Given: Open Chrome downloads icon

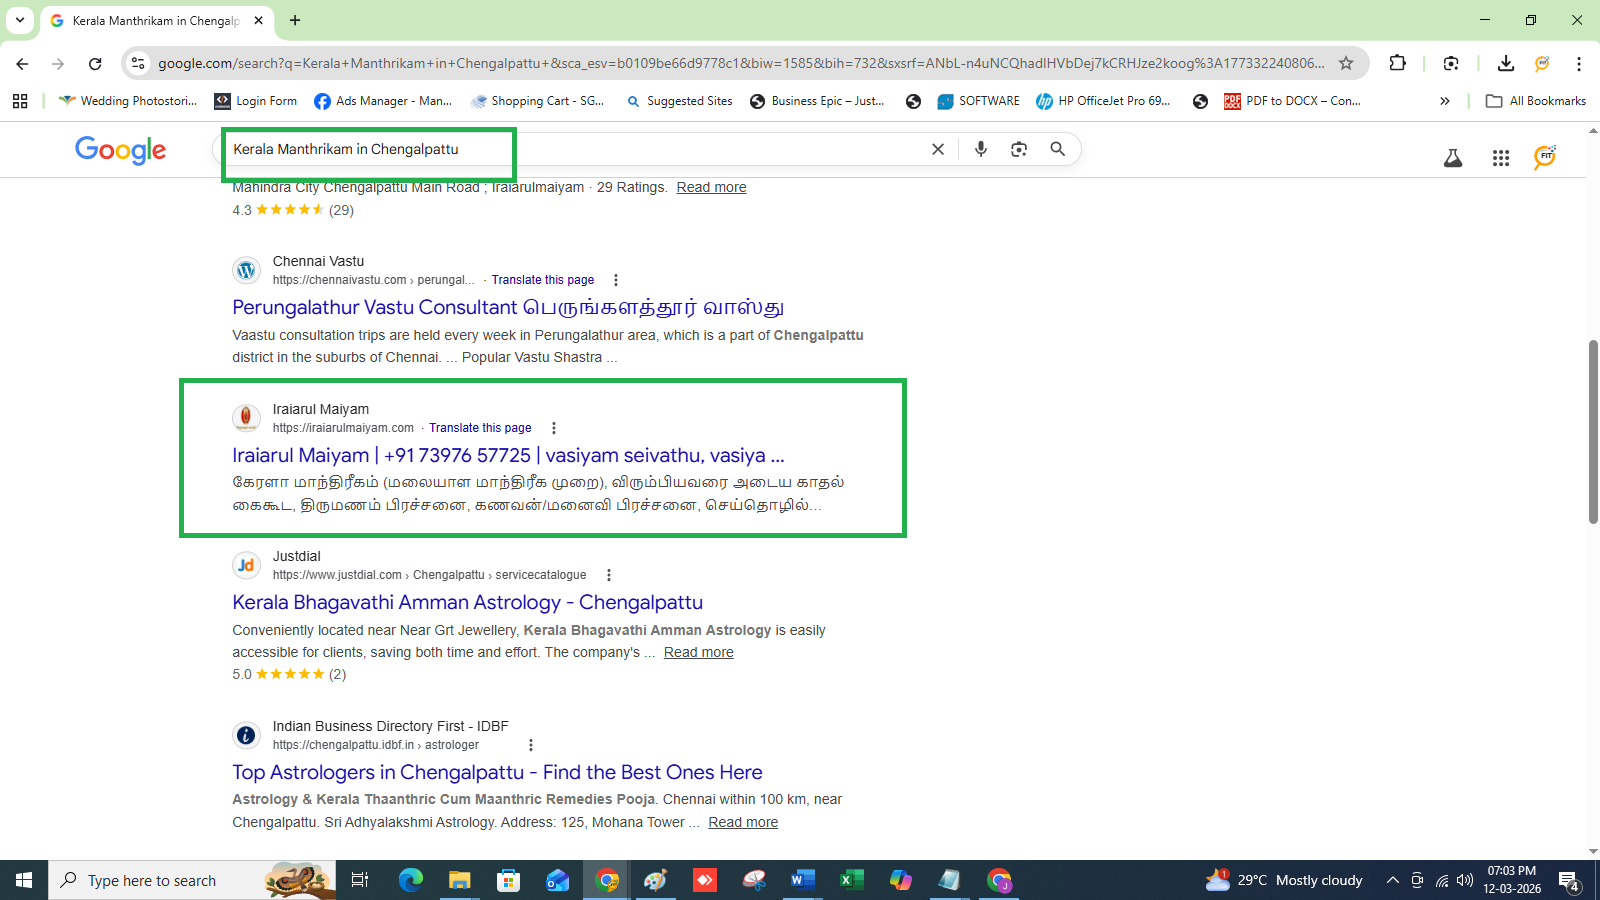Looking at the screenshot, I should point(1505,63).
